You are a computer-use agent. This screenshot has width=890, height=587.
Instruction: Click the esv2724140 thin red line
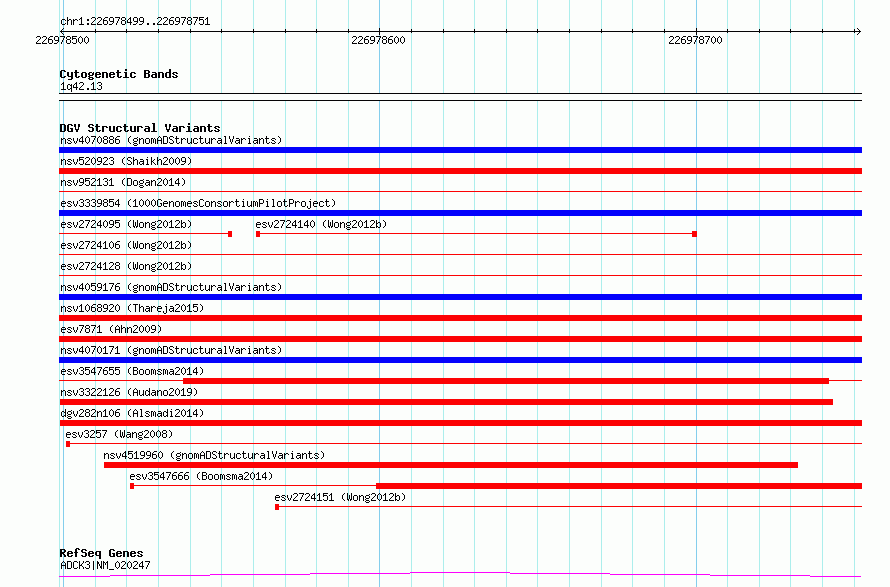pos(476,234)
